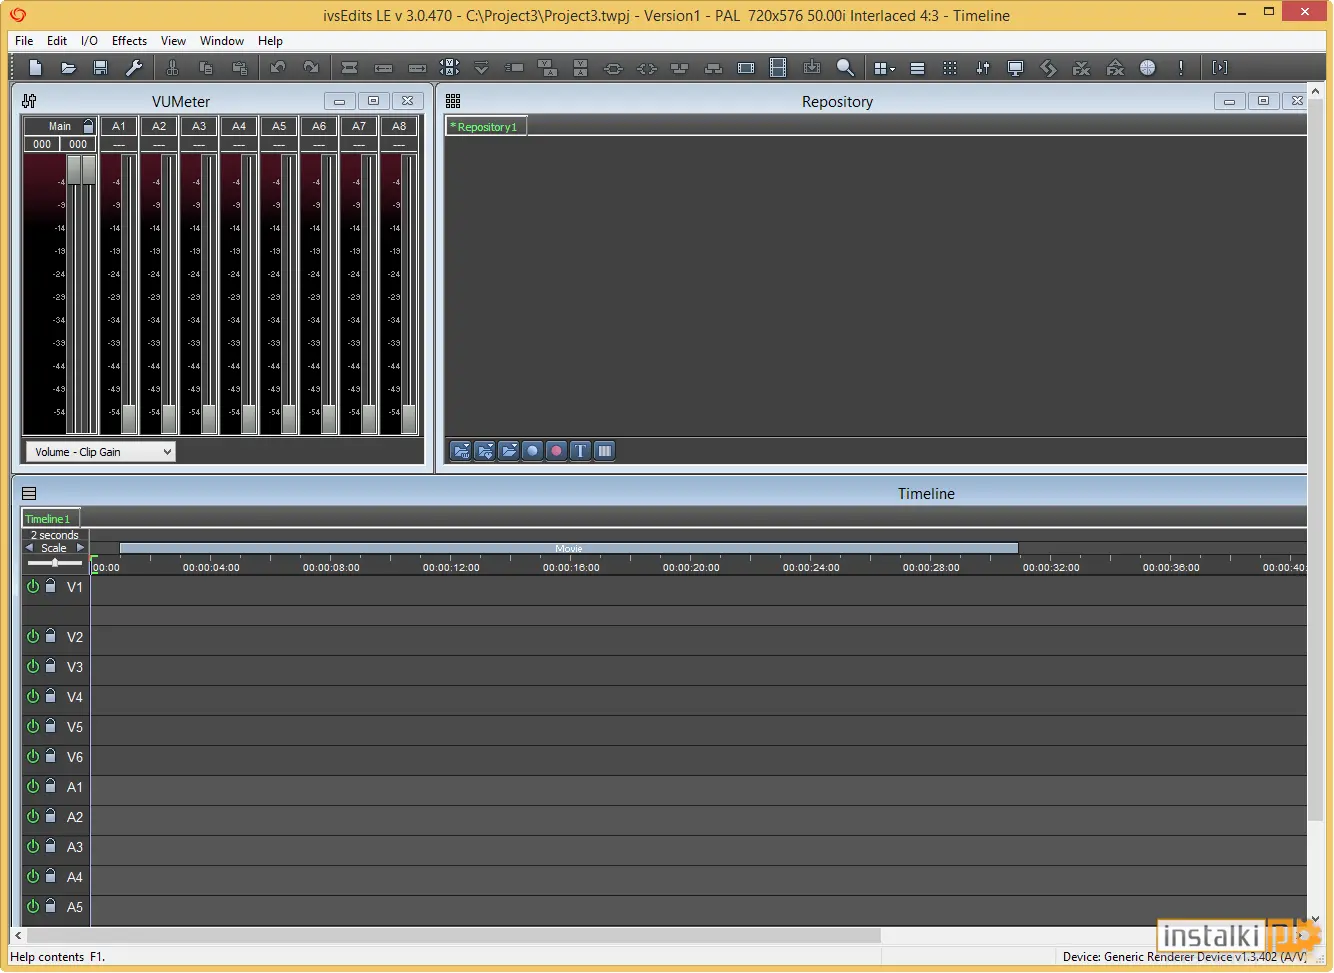Open the Volume - Clip Gain dropdown
This screenshot has height=973, width=1334.
pos(100,452)
